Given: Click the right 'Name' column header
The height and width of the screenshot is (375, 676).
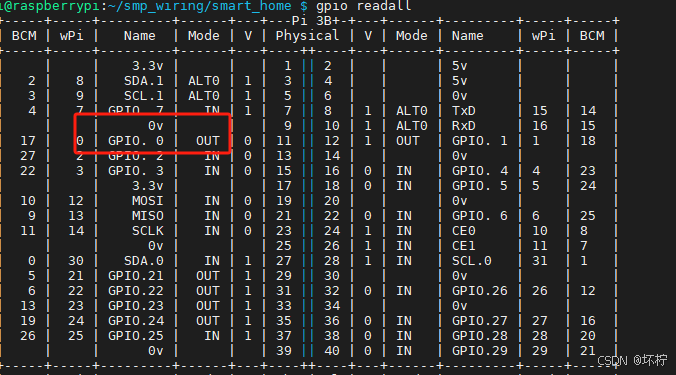Looking at the screenshot, I should 467,36.
